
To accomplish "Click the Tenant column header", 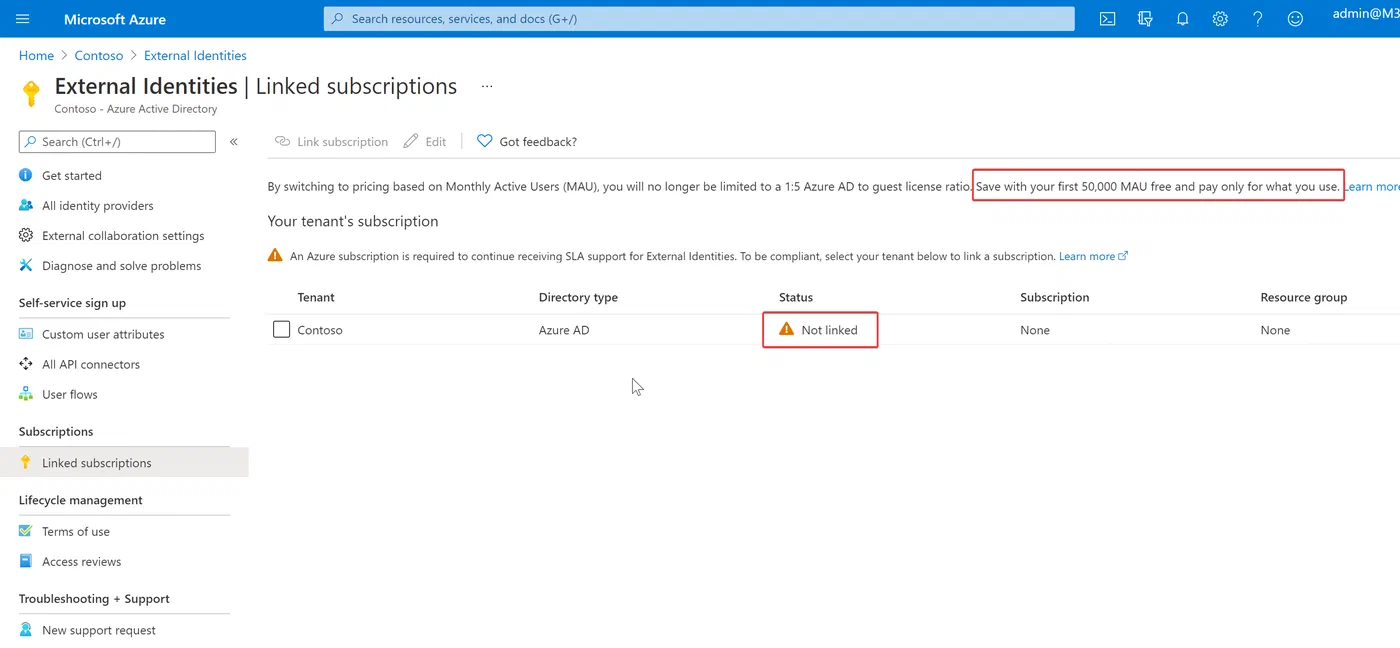I will 316,297.
